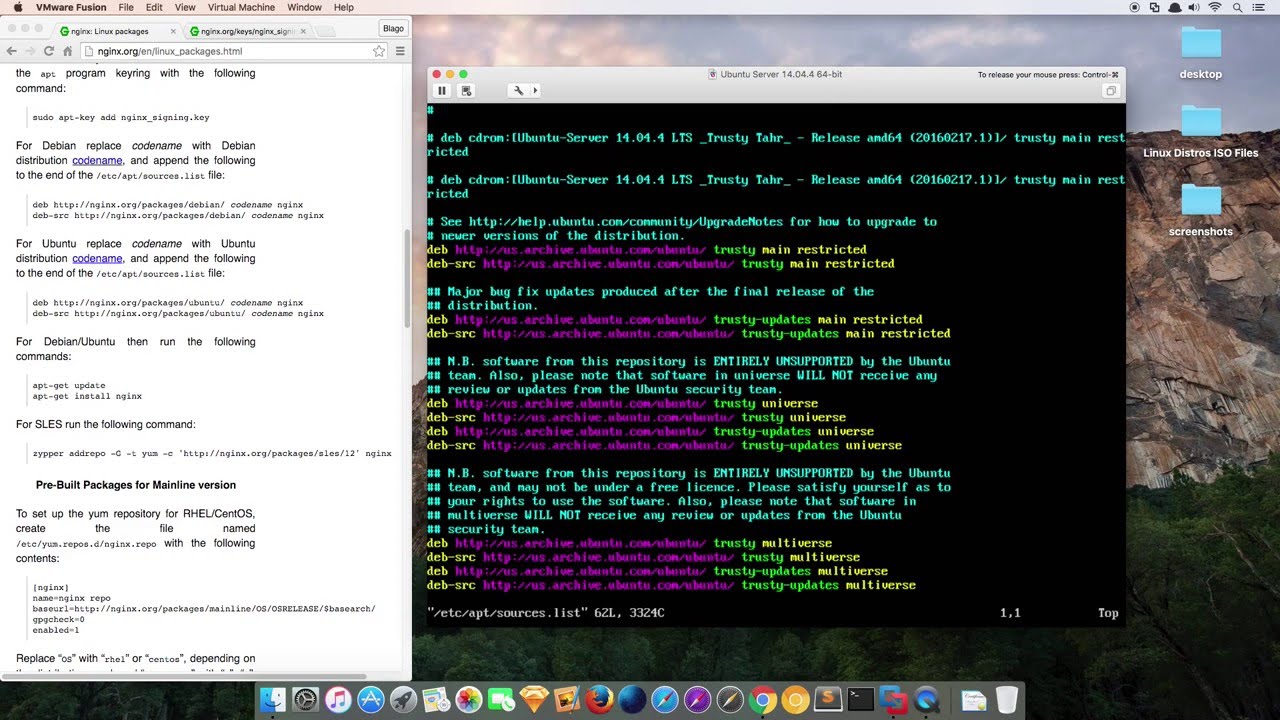The width and height of the screenshot is (1280, 720).
Task: Open the Chrome hamburger menu
Action: click(400, 51)
